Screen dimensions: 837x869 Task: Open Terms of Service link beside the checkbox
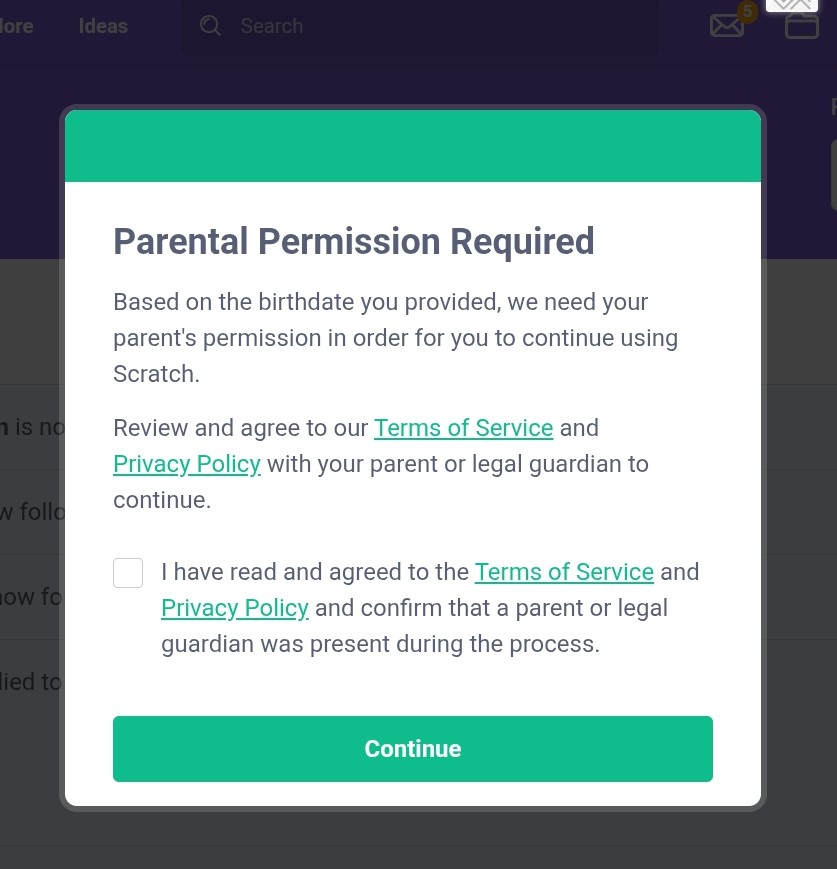(x=564, y=572)
